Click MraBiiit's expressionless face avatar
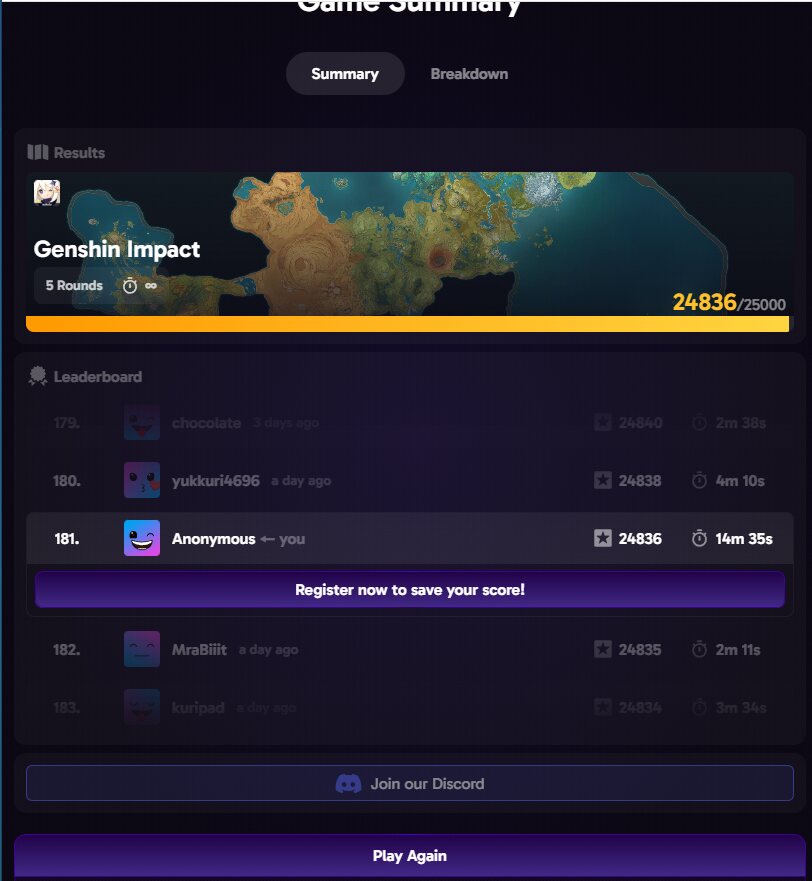The height and width of the screenshot is (881, 812). (142, 649)
